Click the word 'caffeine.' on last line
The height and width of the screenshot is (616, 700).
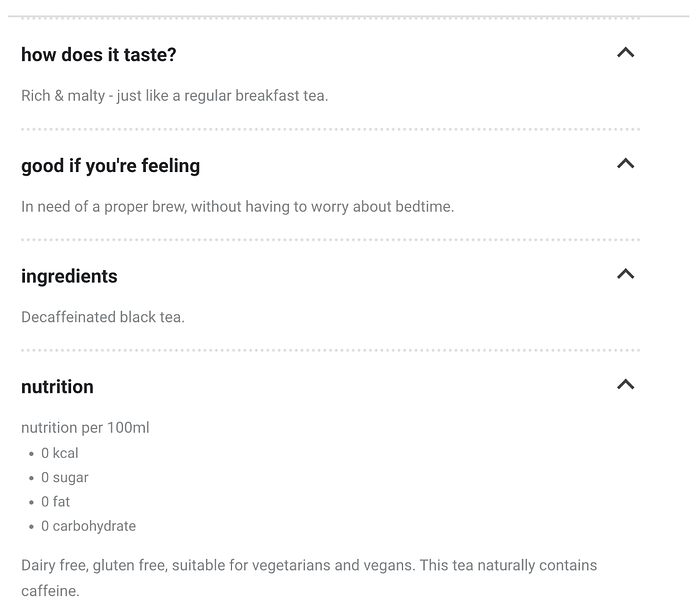pyautogui.click(x=50, y=591)
